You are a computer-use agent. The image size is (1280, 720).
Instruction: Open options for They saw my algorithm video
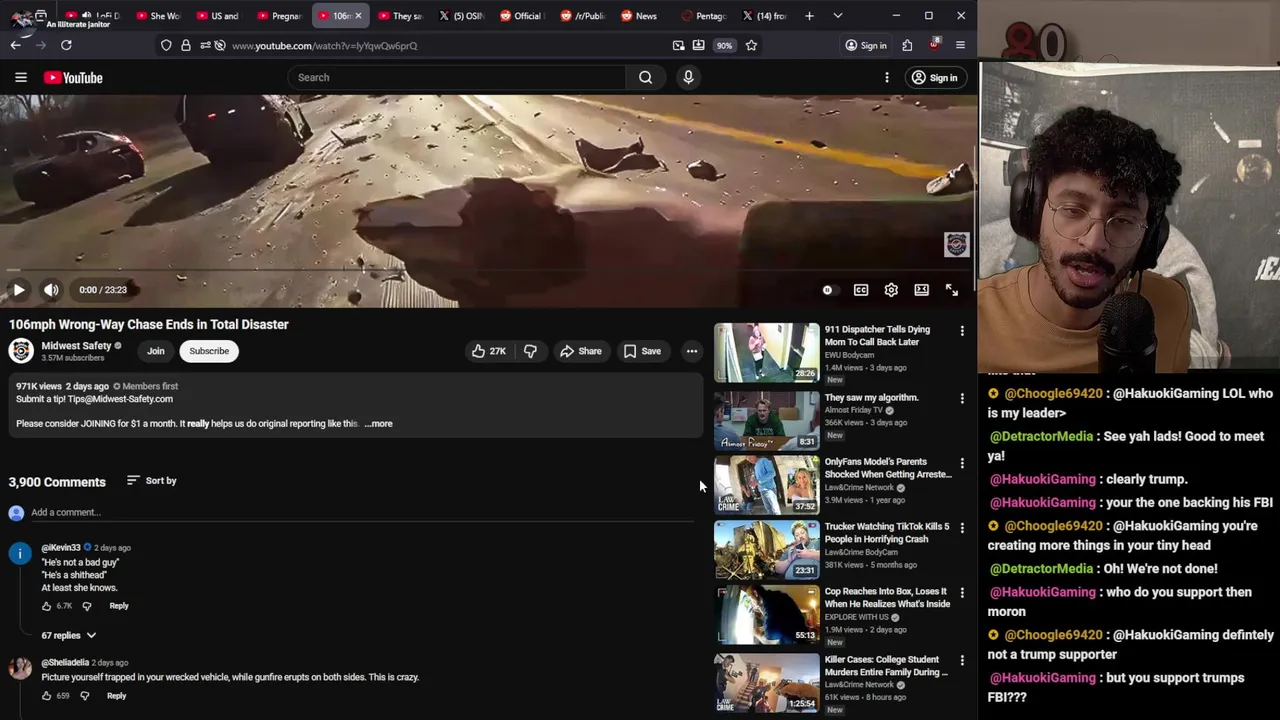coord(962,399)
